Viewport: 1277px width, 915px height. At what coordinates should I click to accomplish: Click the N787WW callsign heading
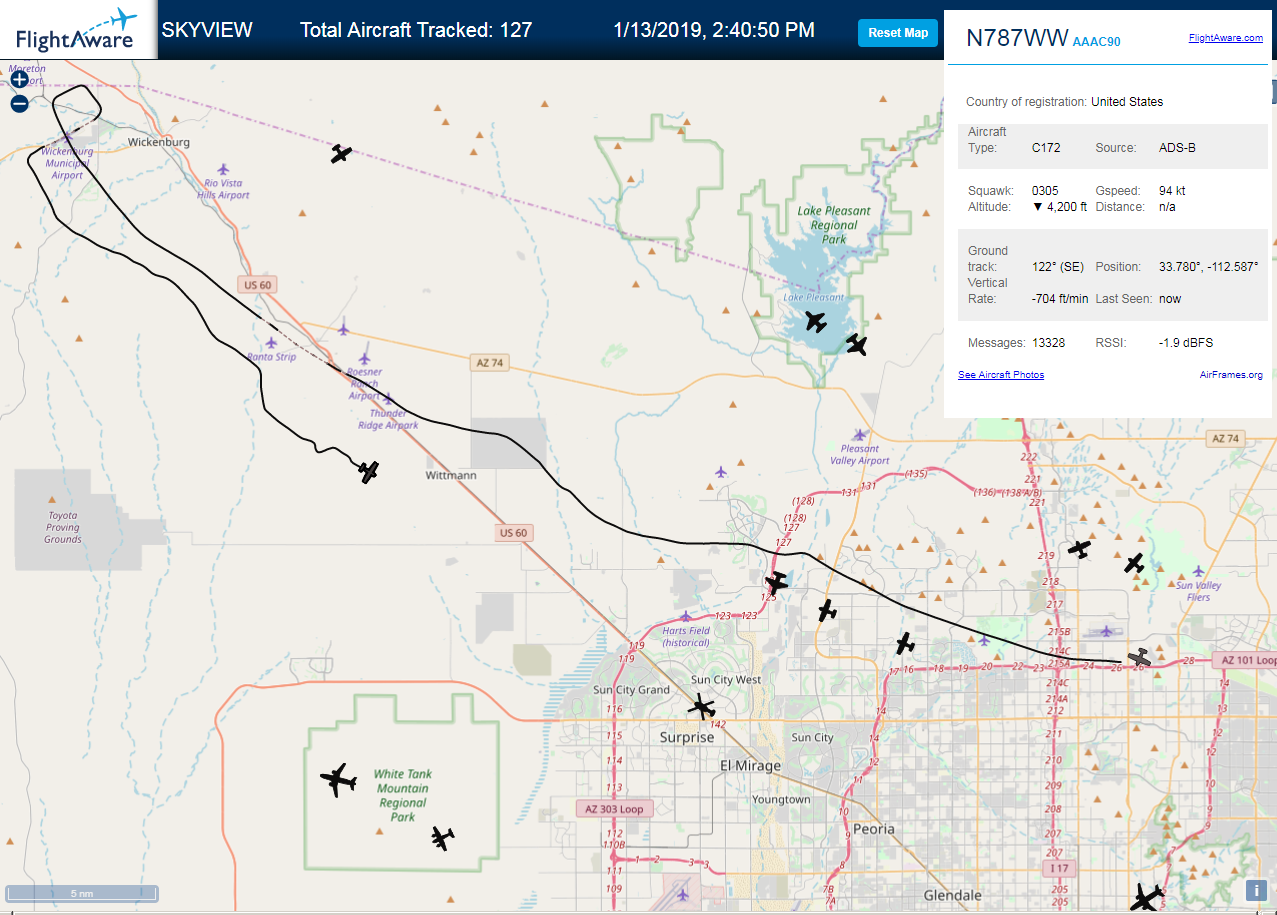click(x=1016, y=38)
